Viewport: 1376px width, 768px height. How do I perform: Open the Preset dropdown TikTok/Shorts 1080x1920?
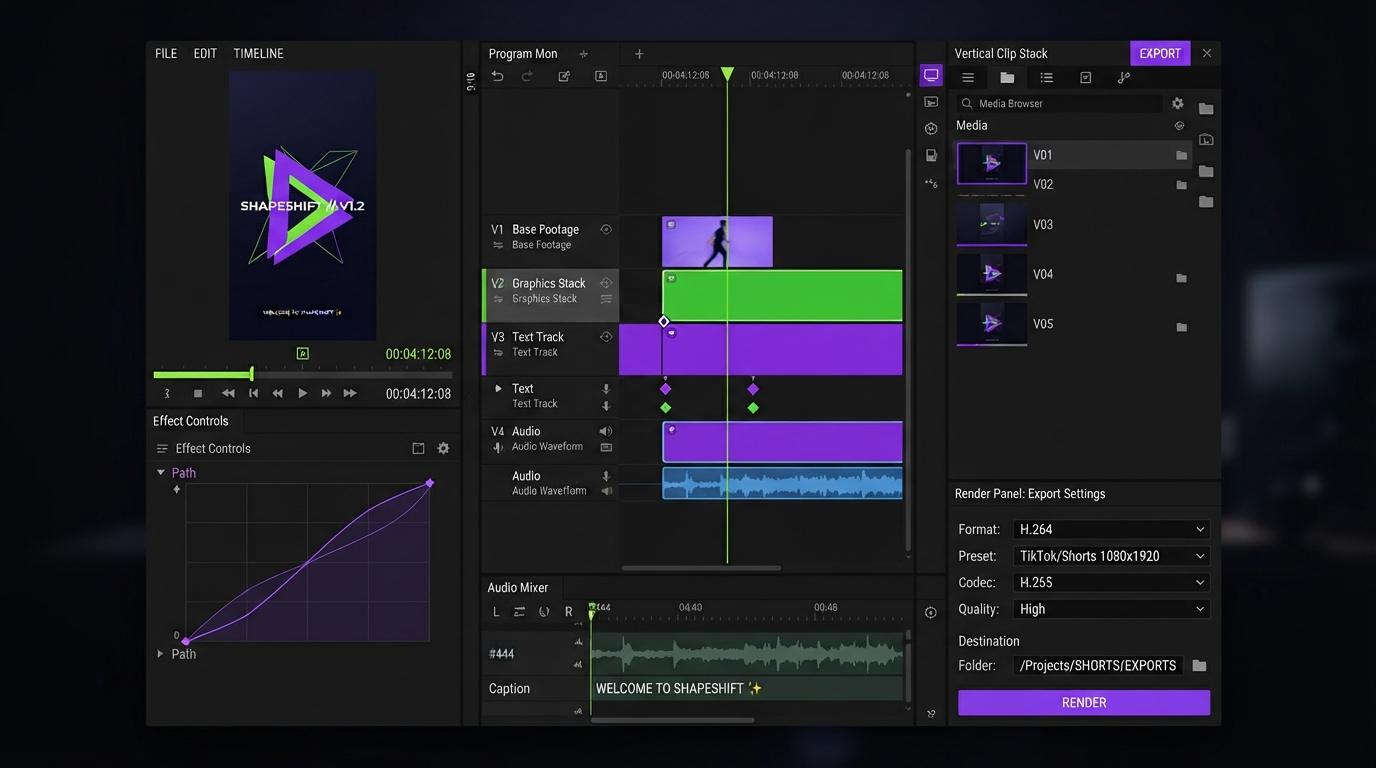[1112, 556]
